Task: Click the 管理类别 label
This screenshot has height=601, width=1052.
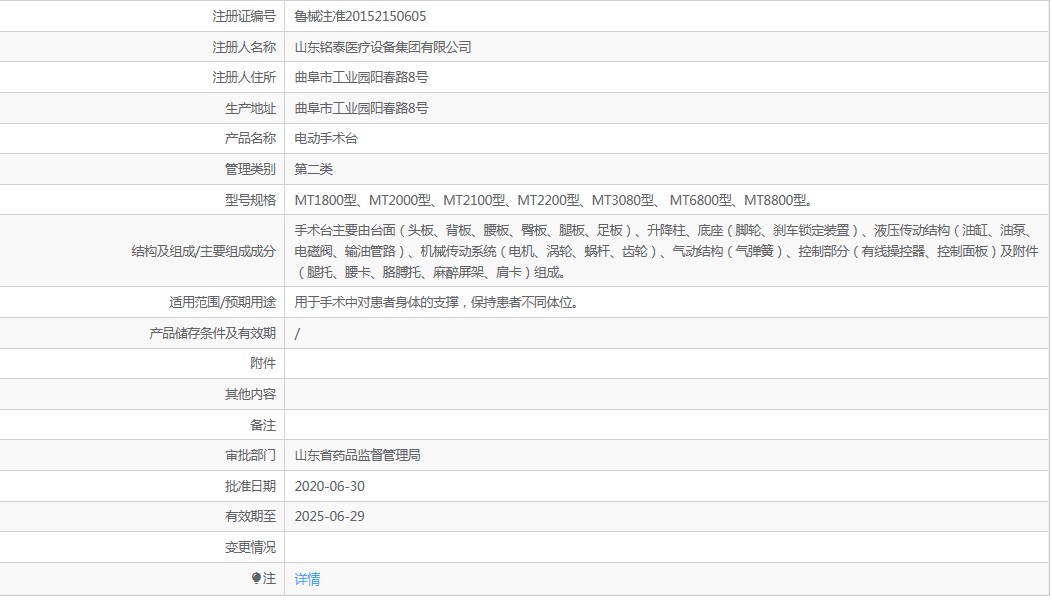Action: 251,170
